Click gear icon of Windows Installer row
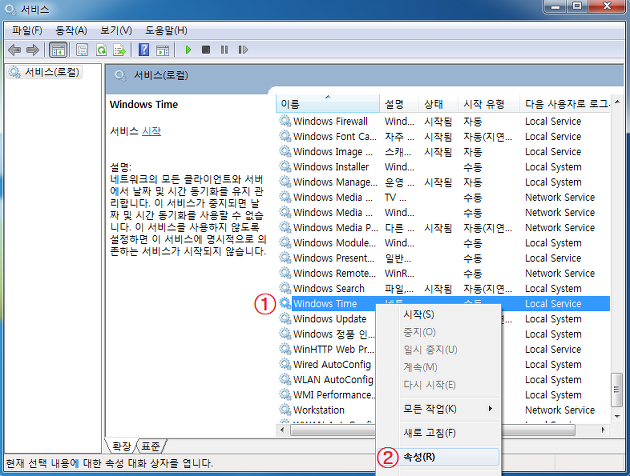Screen dimensions: 630x476 [285, 166]
